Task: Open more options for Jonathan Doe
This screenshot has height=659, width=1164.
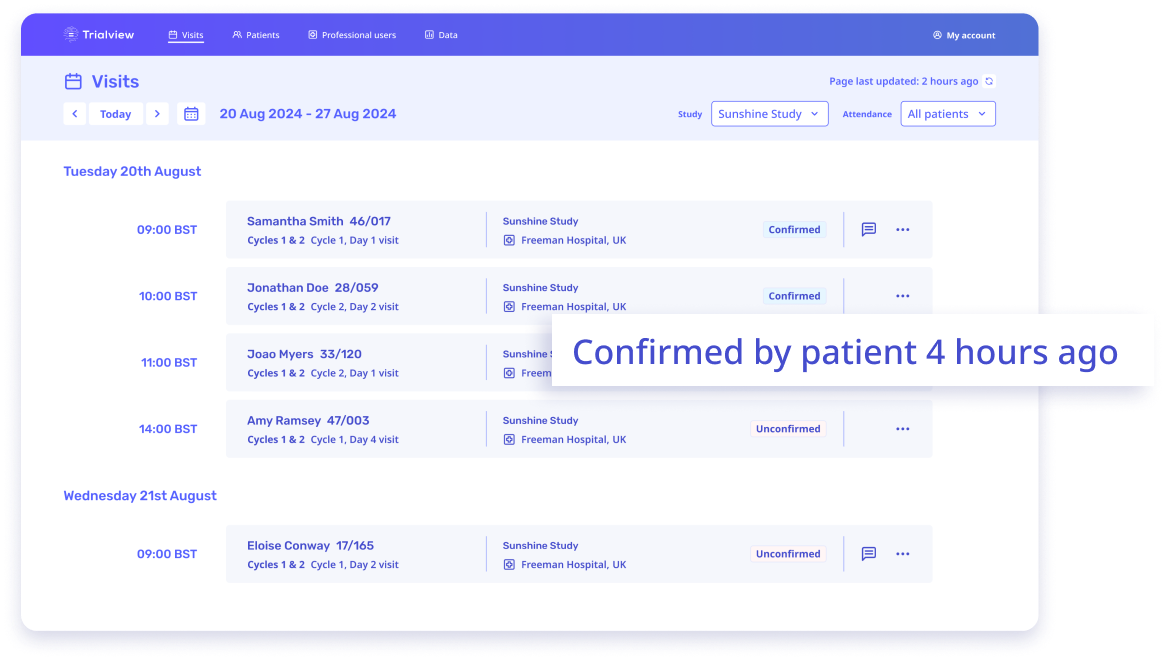Action: pos(903,296)
